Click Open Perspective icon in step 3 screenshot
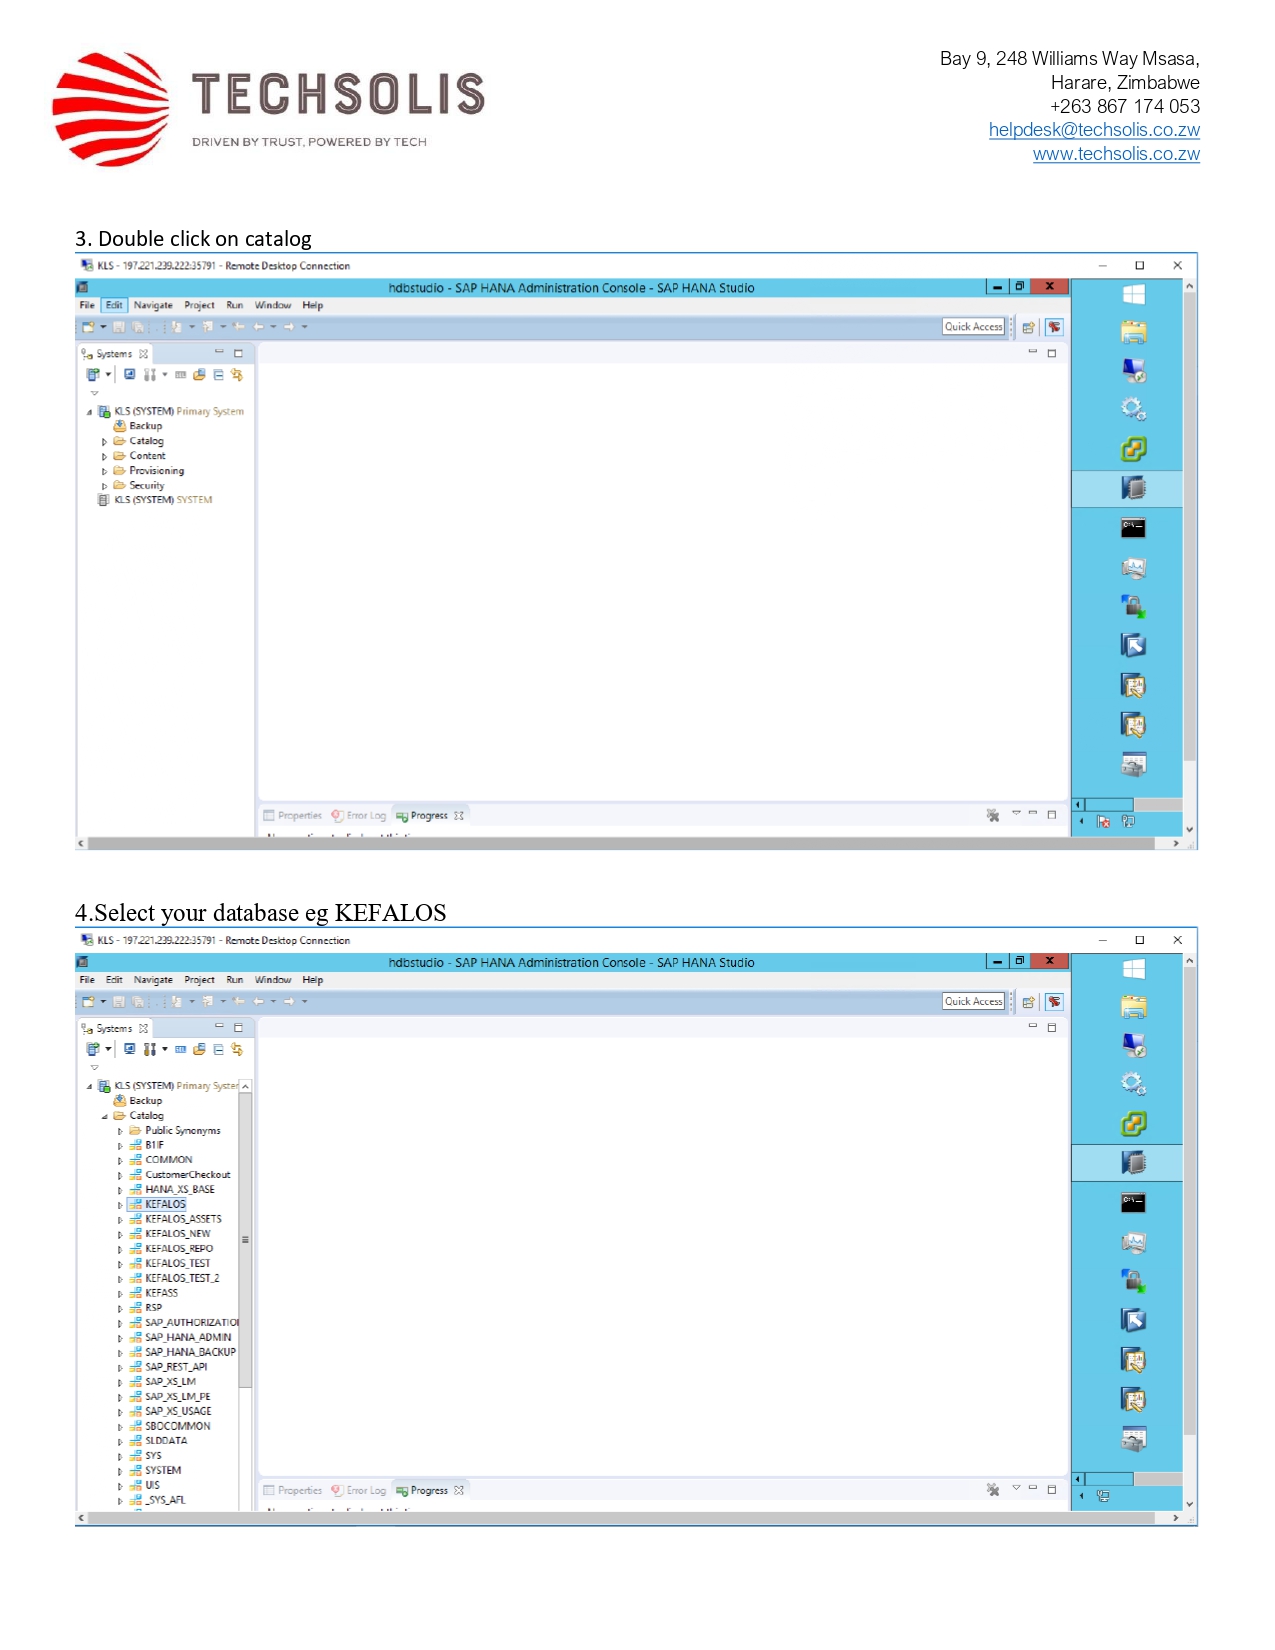The width and height of the screenshot is (1275, 1650). click(x=1028, y=328)
